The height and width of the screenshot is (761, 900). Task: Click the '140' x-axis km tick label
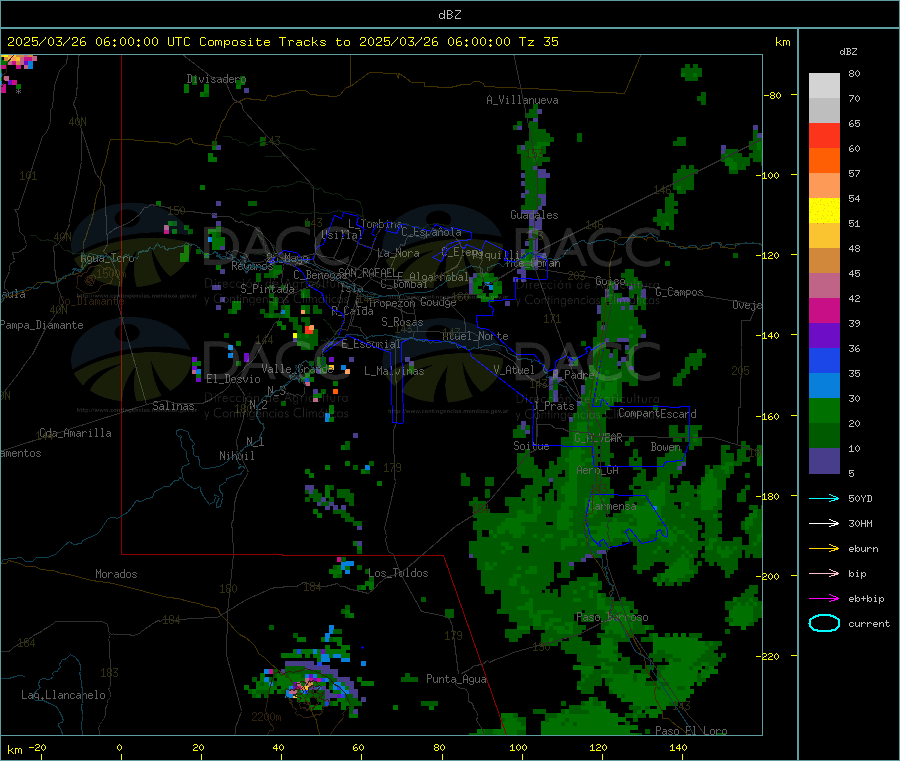point(678,747)
